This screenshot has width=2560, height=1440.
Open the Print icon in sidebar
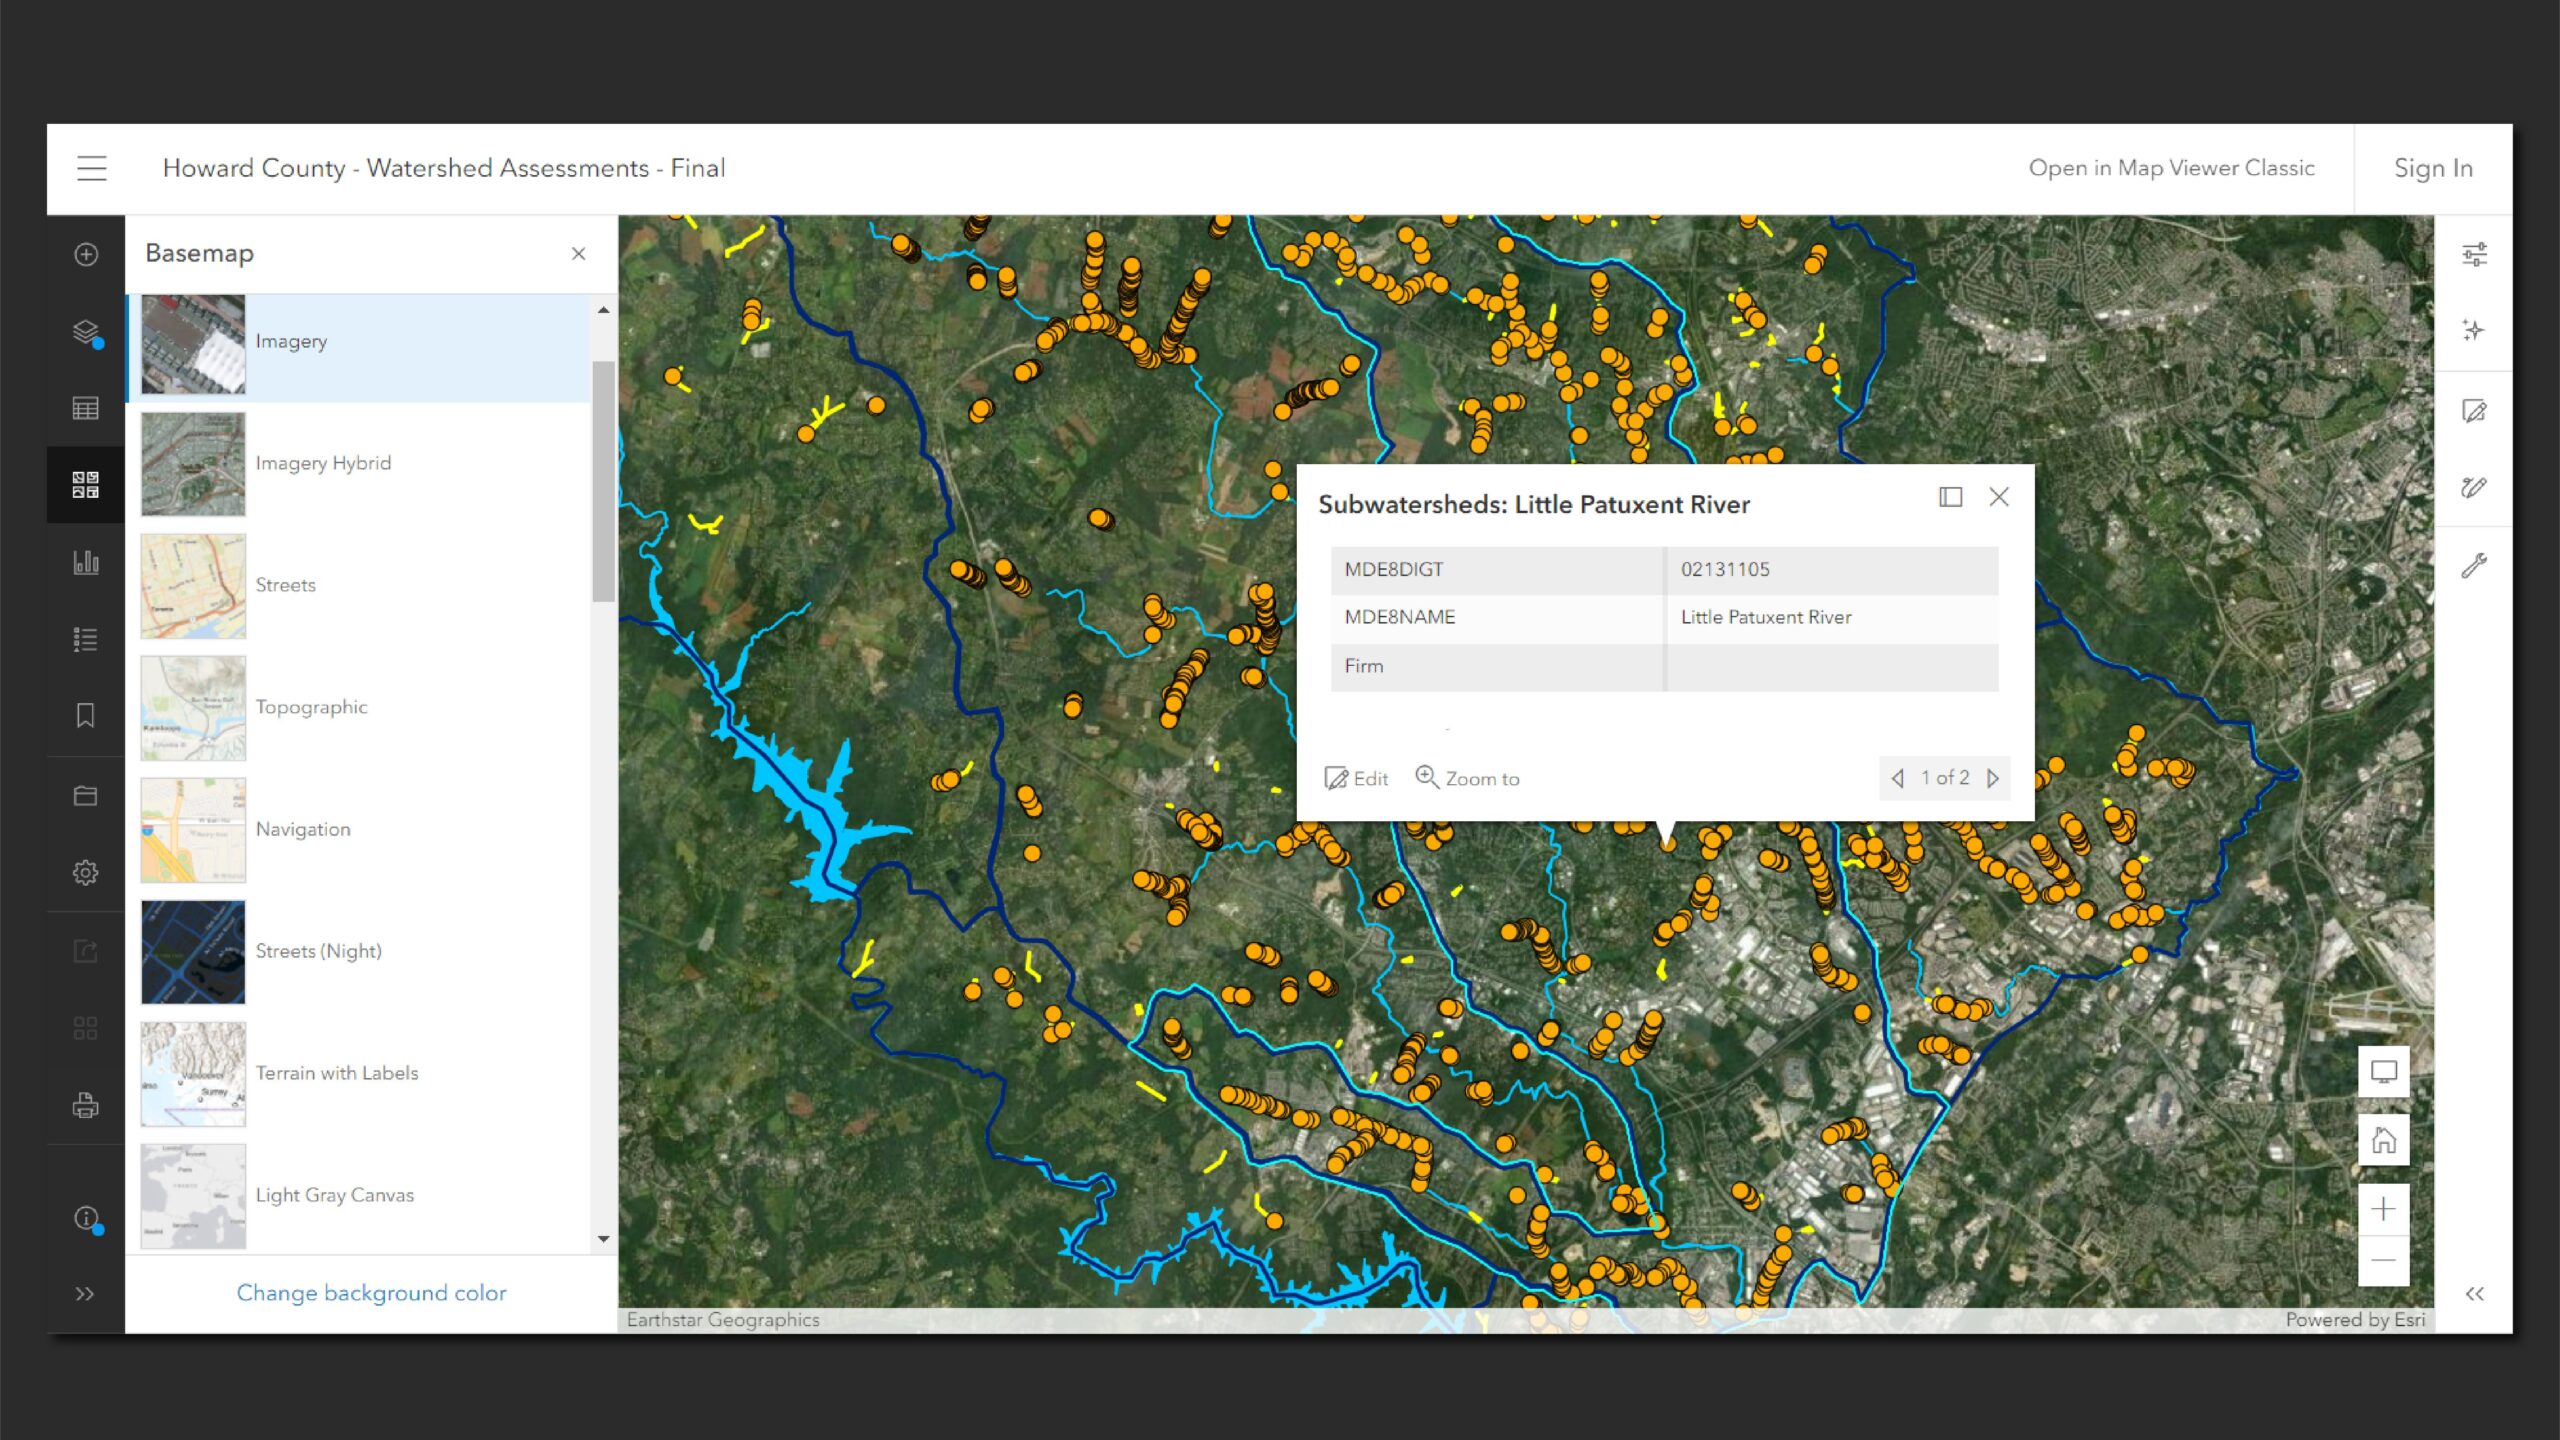pyautogui.click(x=86, y=1105)
